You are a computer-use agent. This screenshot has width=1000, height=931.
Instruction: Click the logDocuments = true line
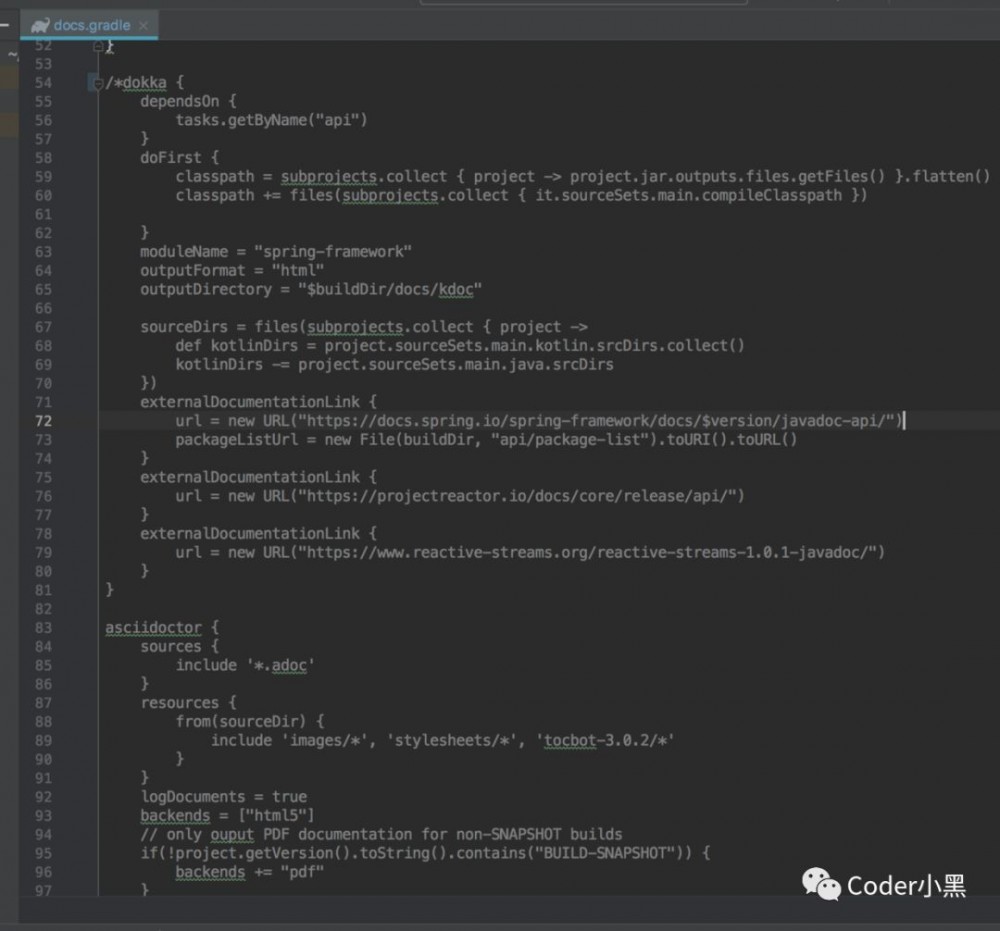coord(223,796)
